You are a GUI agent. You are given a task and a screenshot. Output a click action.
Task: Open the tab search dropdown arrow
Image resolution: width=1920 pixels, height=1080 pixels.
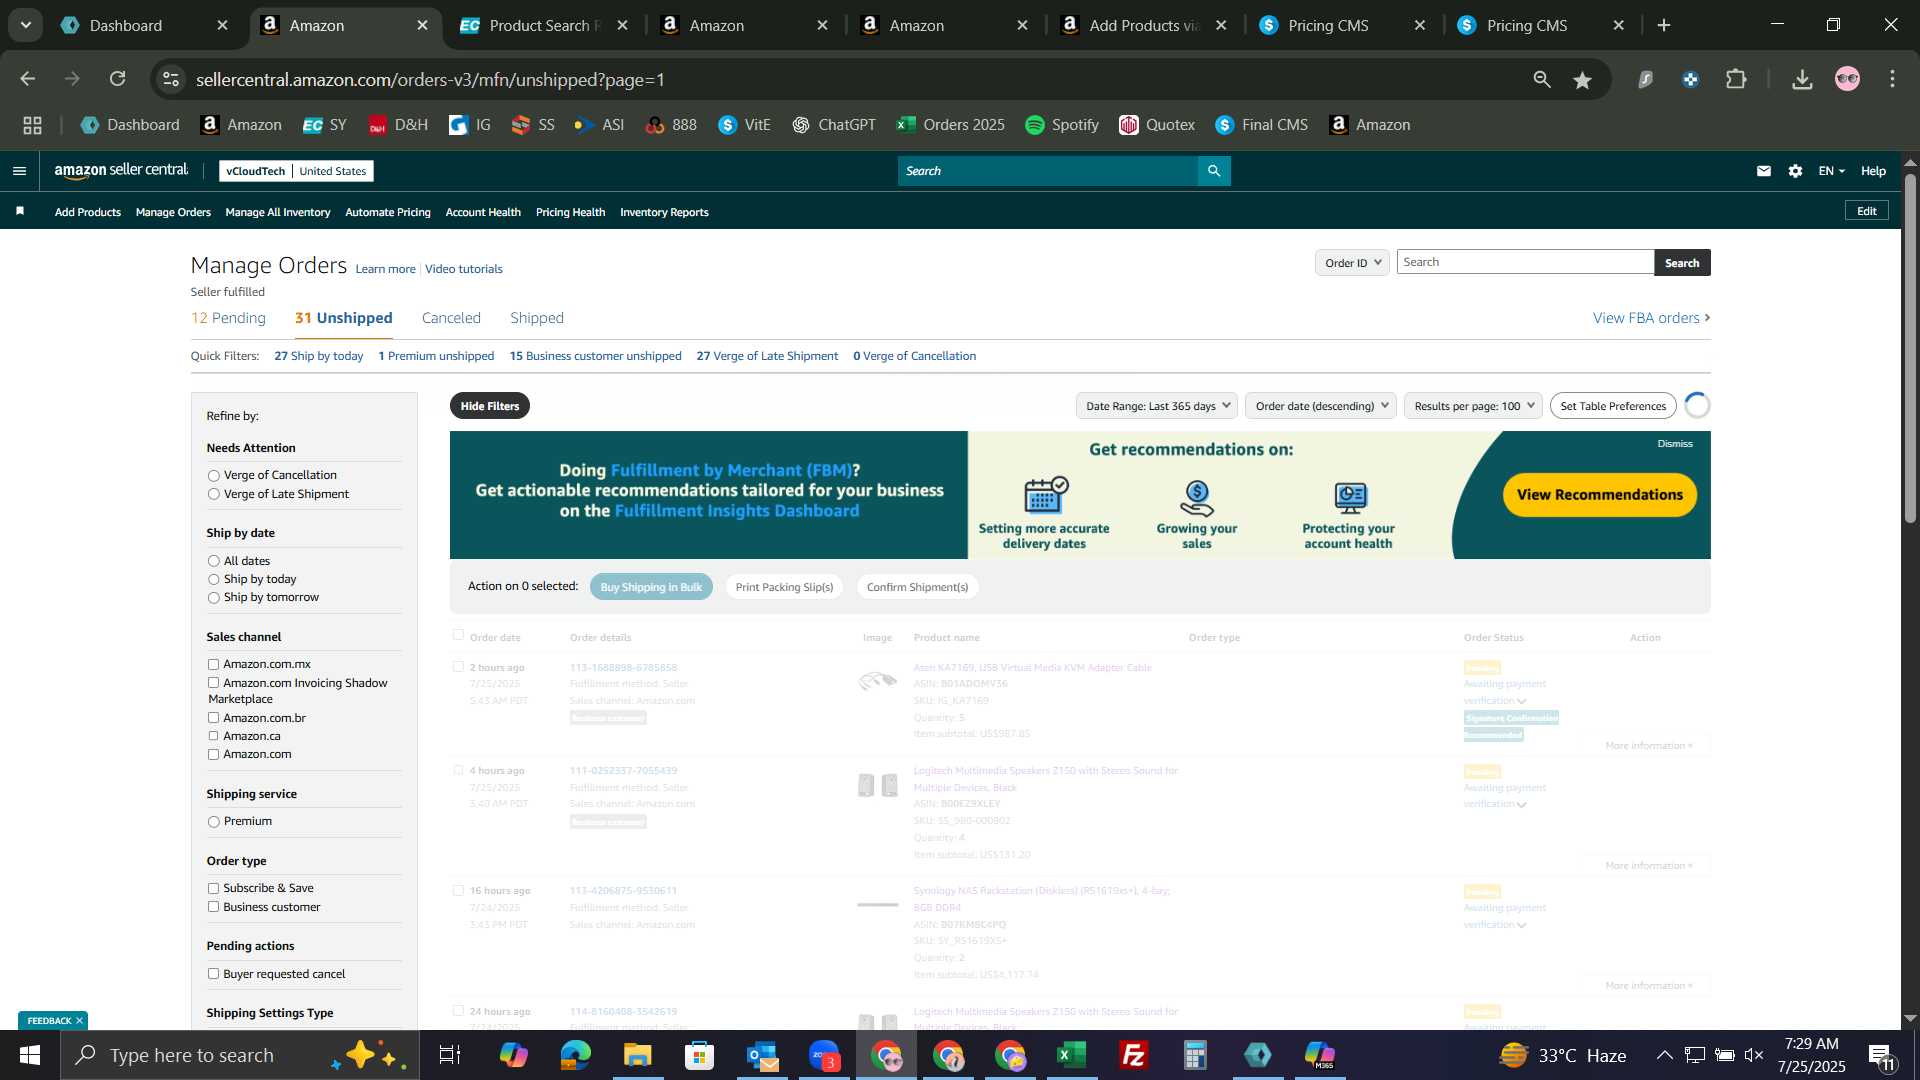(x=26, y=25)
